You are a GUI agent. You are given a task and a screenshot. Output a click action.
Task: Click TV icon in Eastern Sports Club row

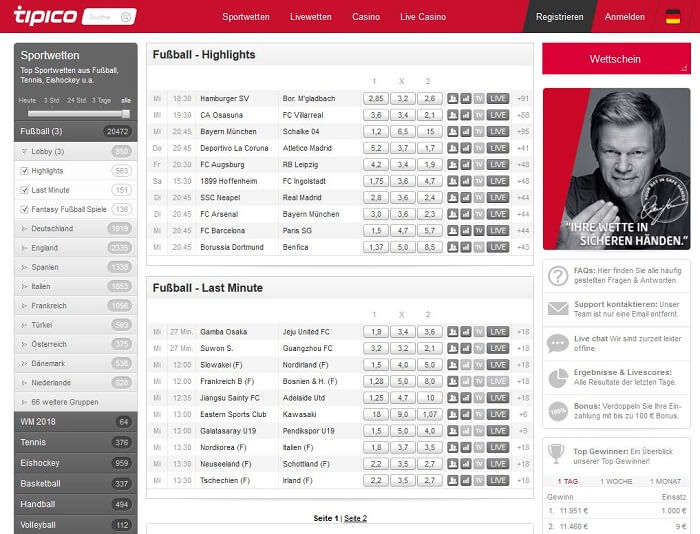(479, 414)
